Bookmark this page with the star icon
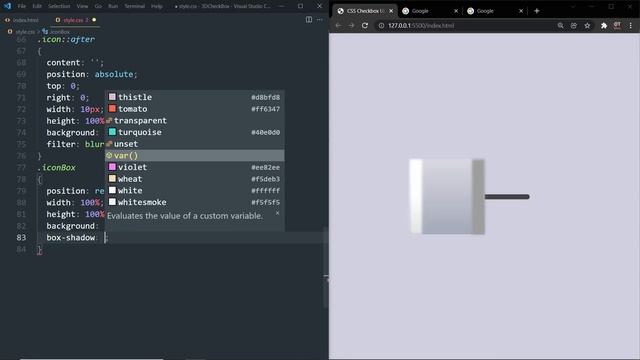 point(587,25)
